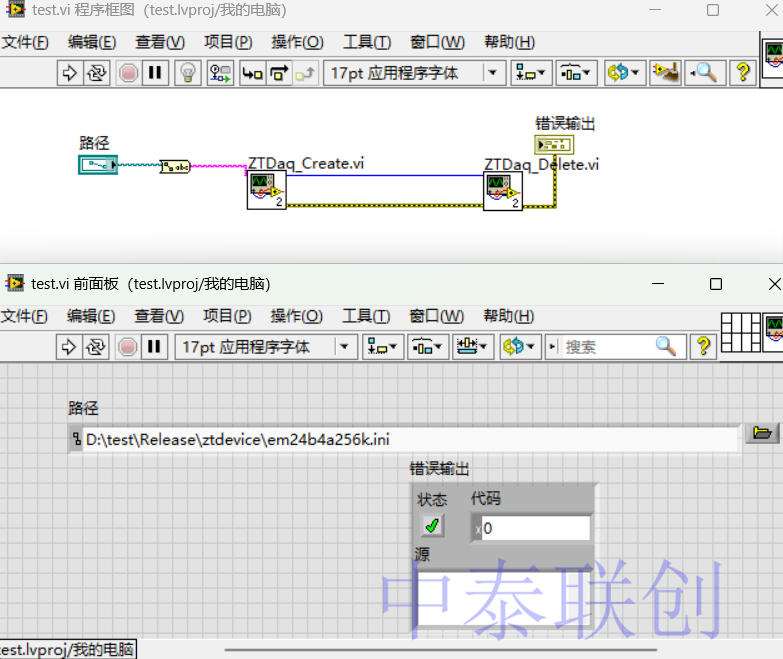Open 窗口(W) menu in front panel
The image size is (783, 659).
coord(436,316)
